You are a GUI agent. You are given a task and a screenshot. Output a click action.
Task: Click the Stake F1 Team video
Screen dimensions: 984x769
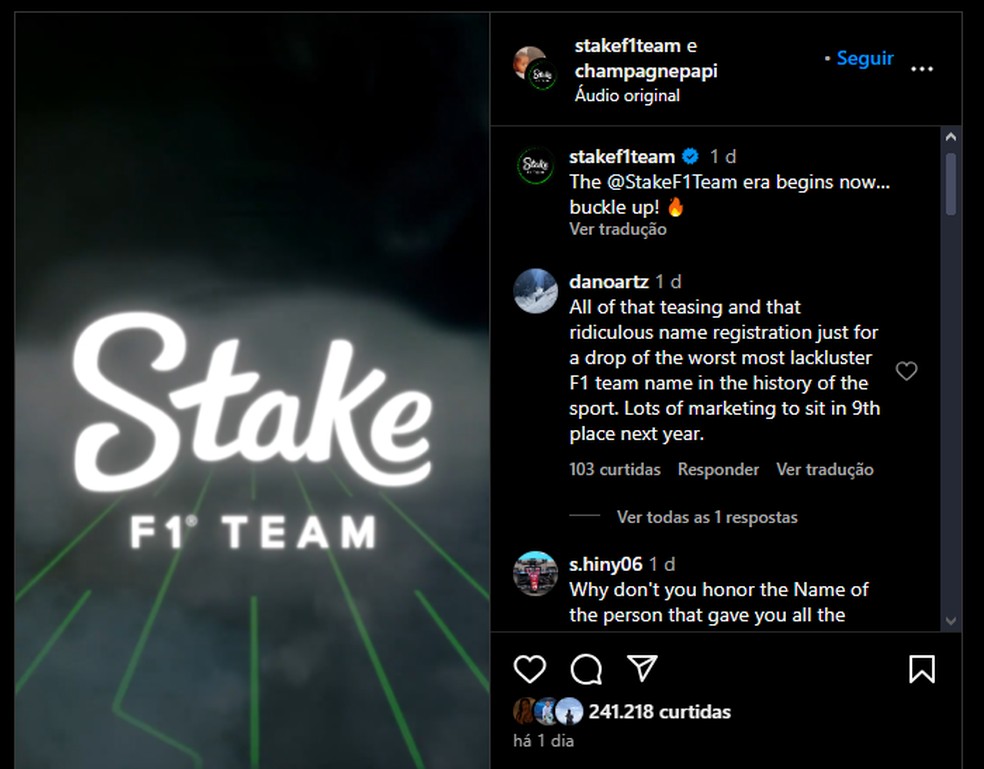[252, 390]
